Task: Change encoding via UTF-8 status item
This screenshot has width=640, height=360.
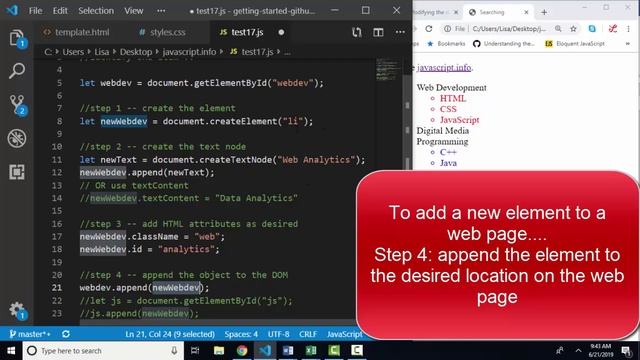Action: (278, 334)
